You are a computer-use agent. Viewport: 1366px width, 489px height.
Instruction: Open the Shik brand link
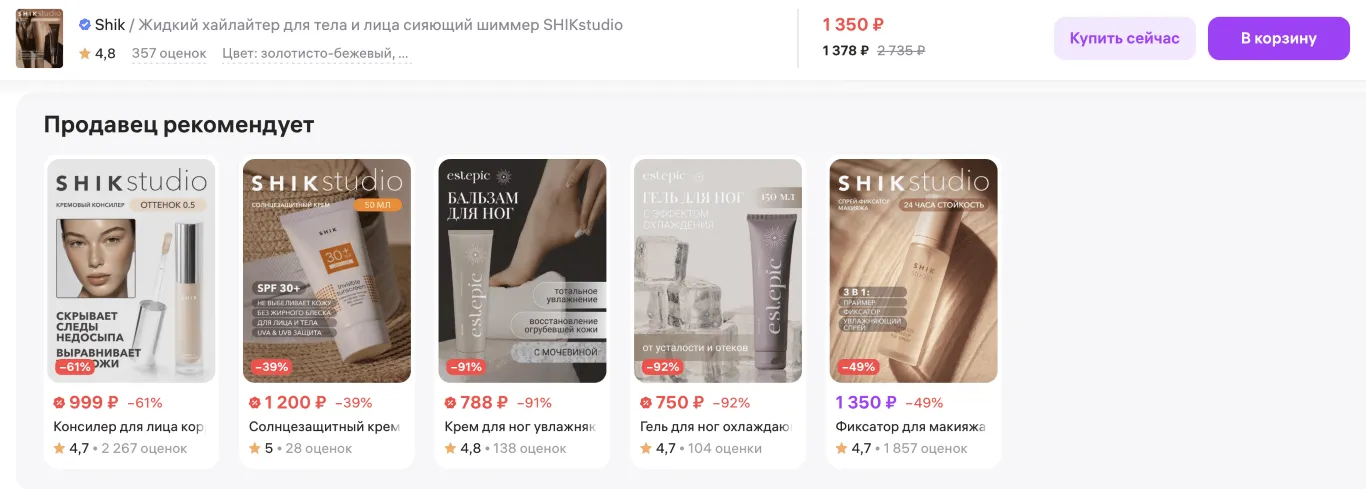click(x=110, y=25)
